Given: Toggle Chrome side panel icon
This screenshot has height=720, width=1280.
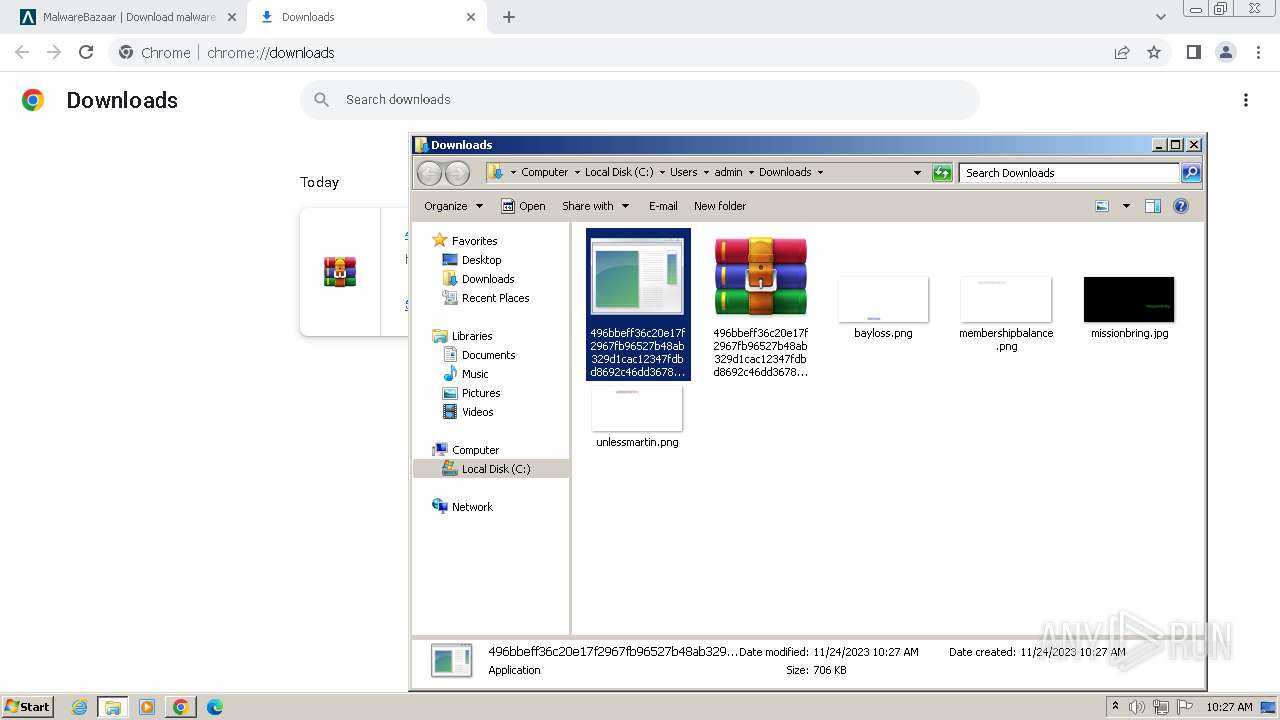Looking at the screenshot, I should click(1193, 52).
